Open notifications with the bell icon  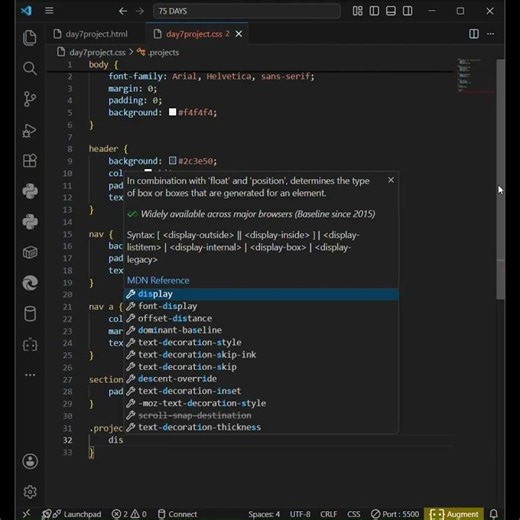pyautogui.click(x=494, y=514)
